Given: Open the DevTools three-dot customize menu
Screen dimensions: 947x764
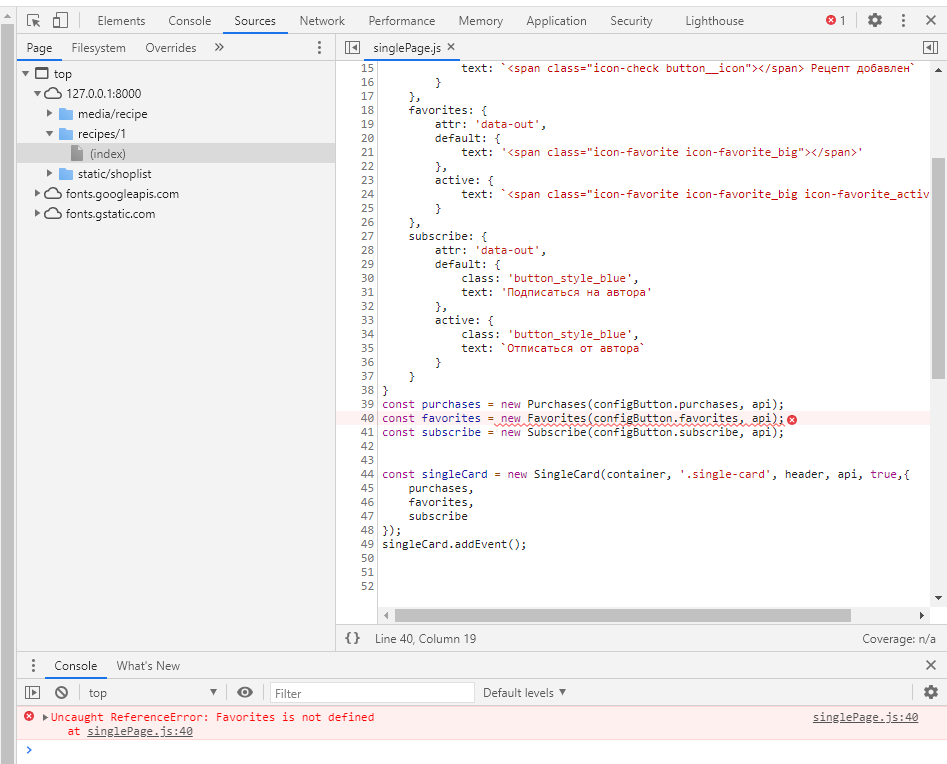Looking at the screenshot, I should click(904, 20).
